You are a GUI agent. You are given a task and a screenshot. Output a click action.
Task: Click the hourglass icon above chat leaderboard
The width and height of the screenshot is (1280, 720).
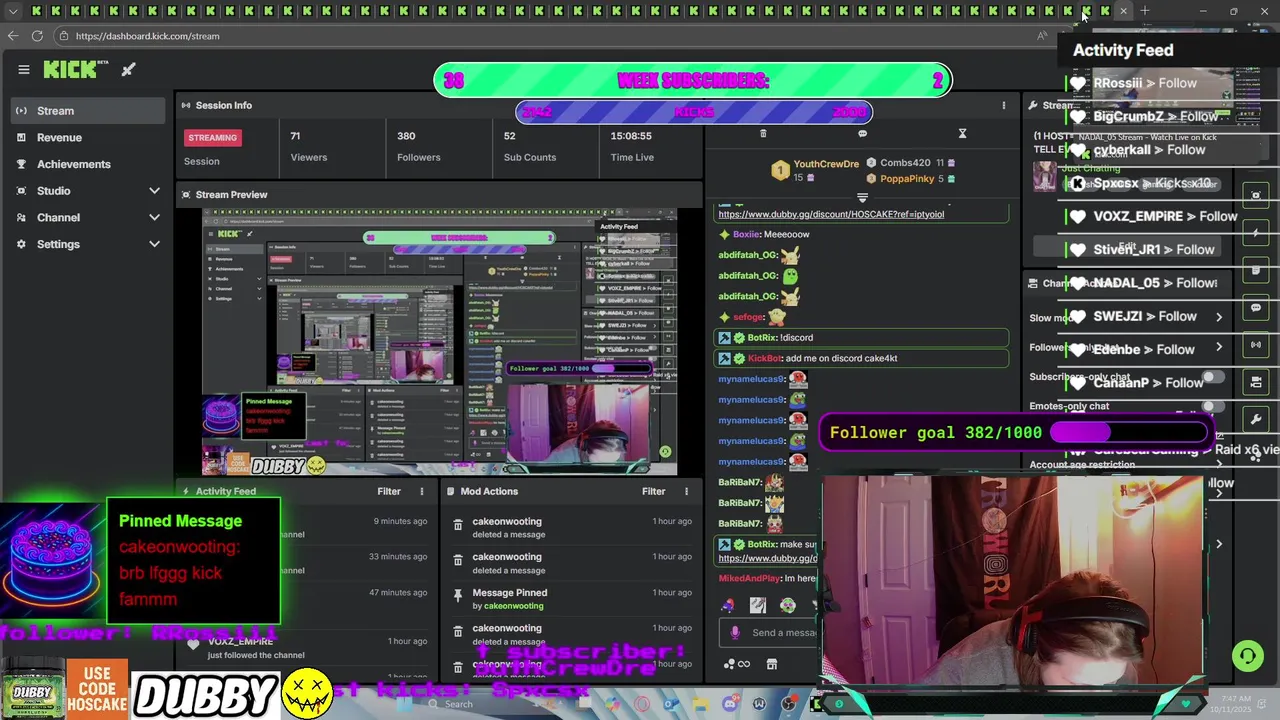click(962, 133)
